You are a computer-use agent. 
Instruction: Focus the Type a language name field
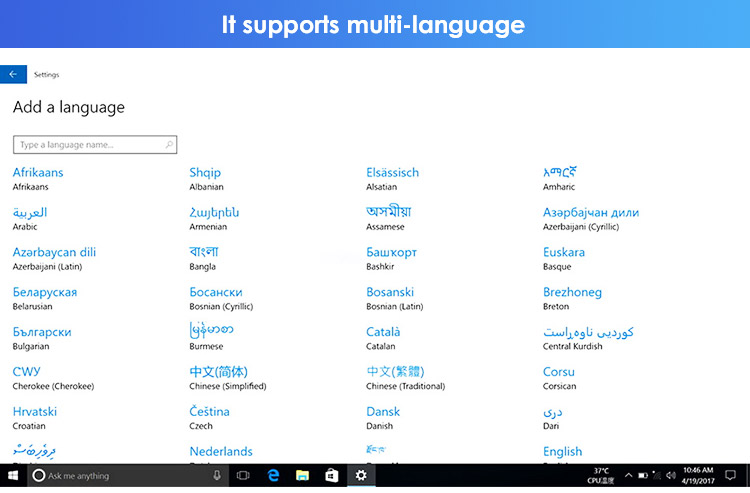[x=95, y=144]
